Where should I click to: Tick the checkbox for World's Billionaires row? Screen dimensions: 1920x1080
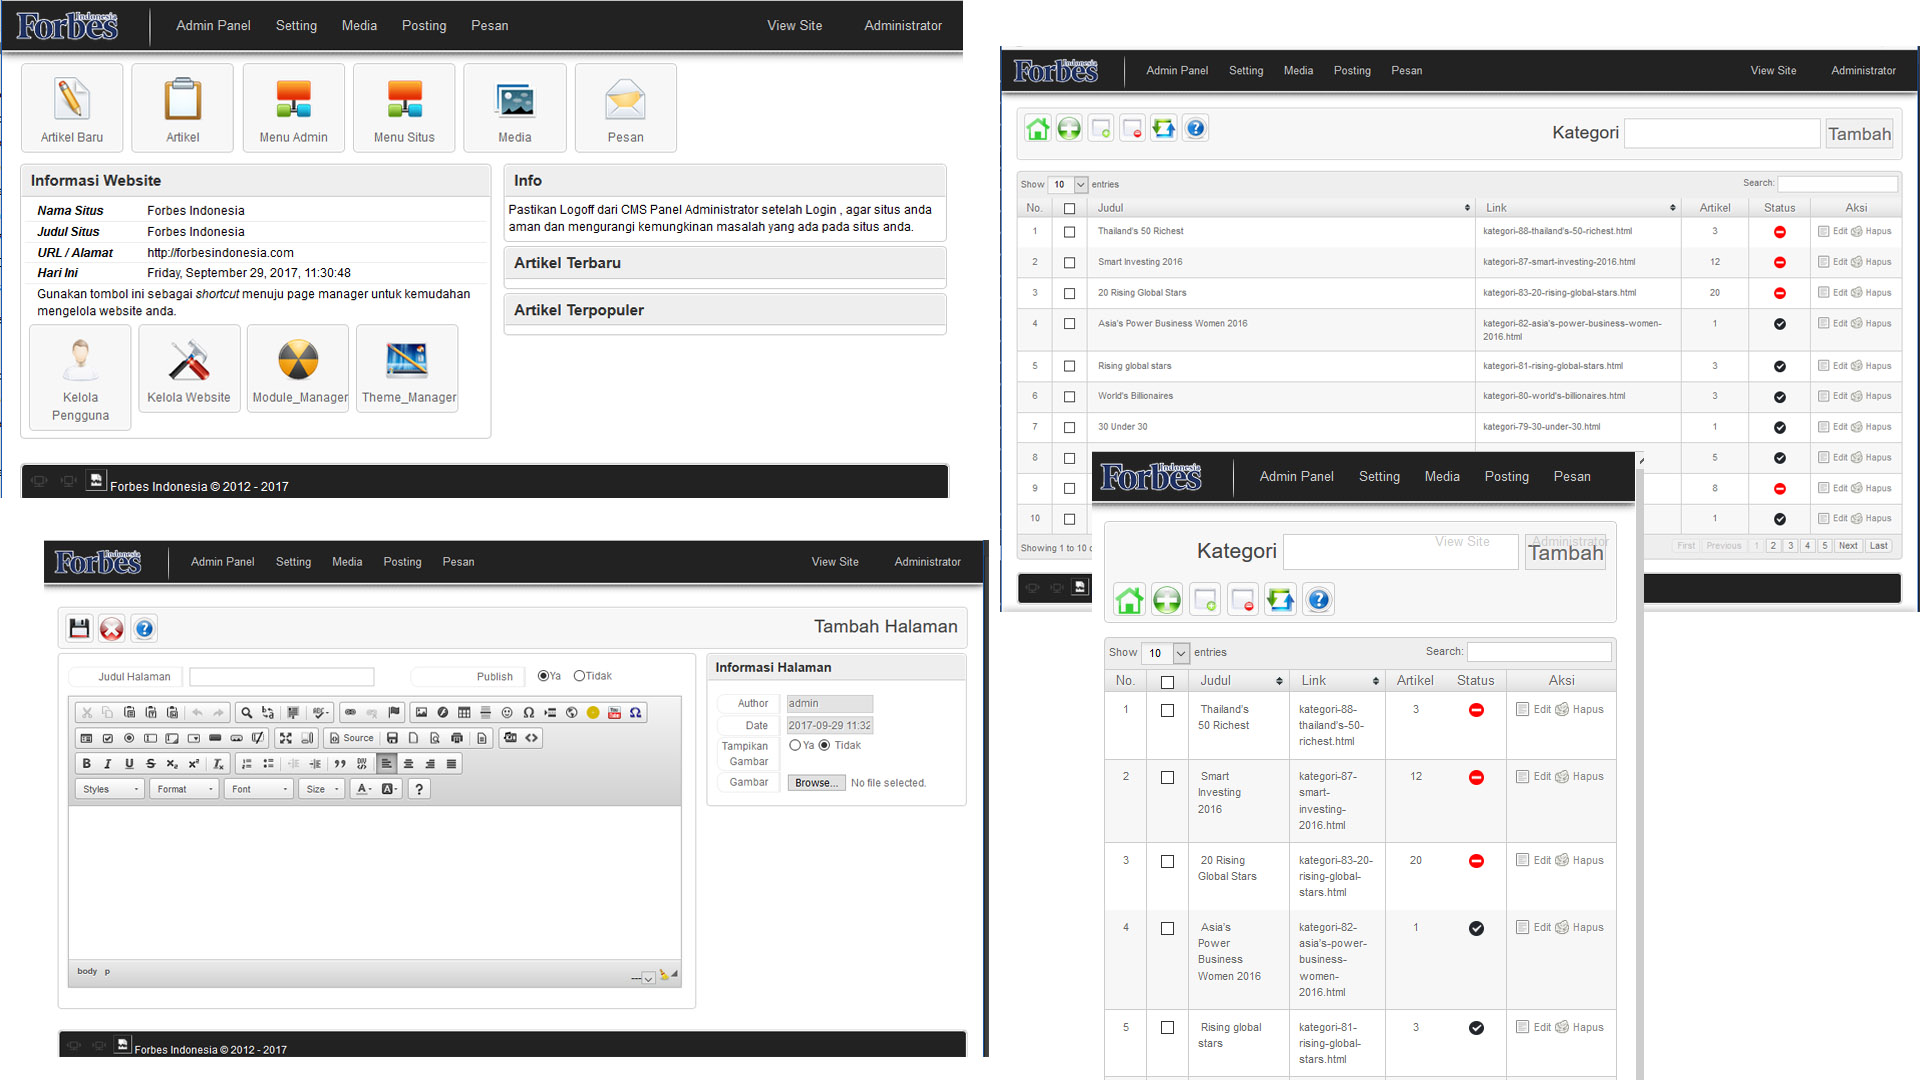pyautogui.click(x=1069, y=397)
